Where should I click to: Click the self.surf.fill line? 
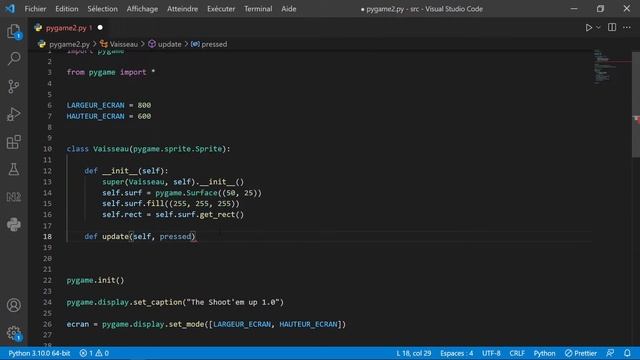tap(171, 204)
